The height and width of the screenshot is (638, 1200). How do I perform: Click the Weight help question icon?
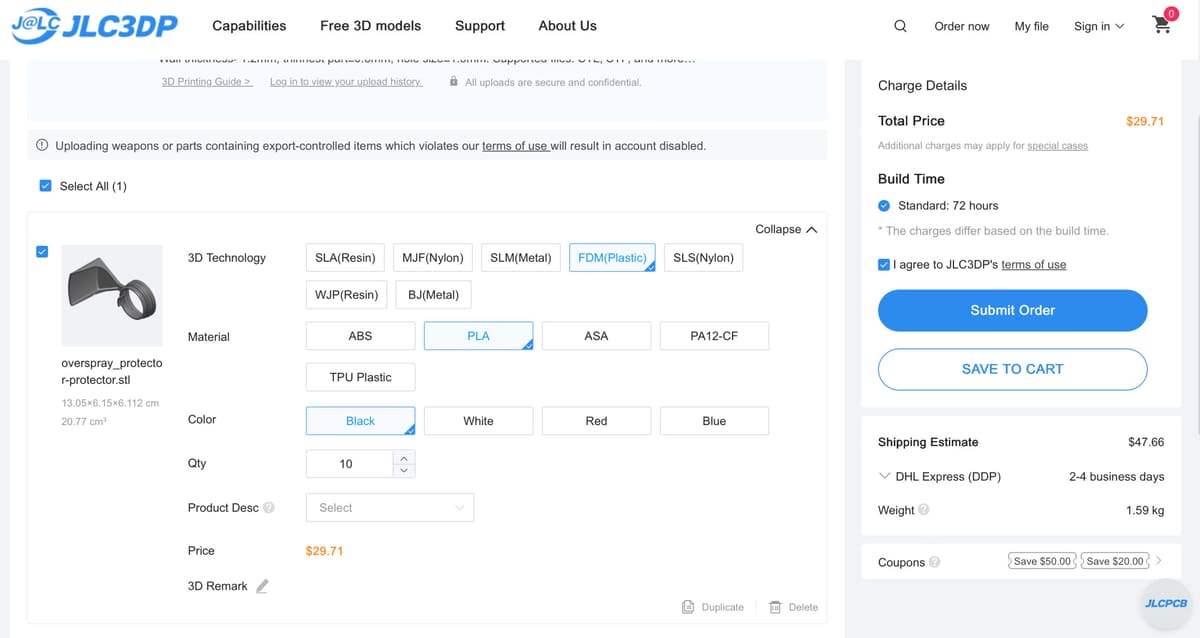[x=923, y=510]
